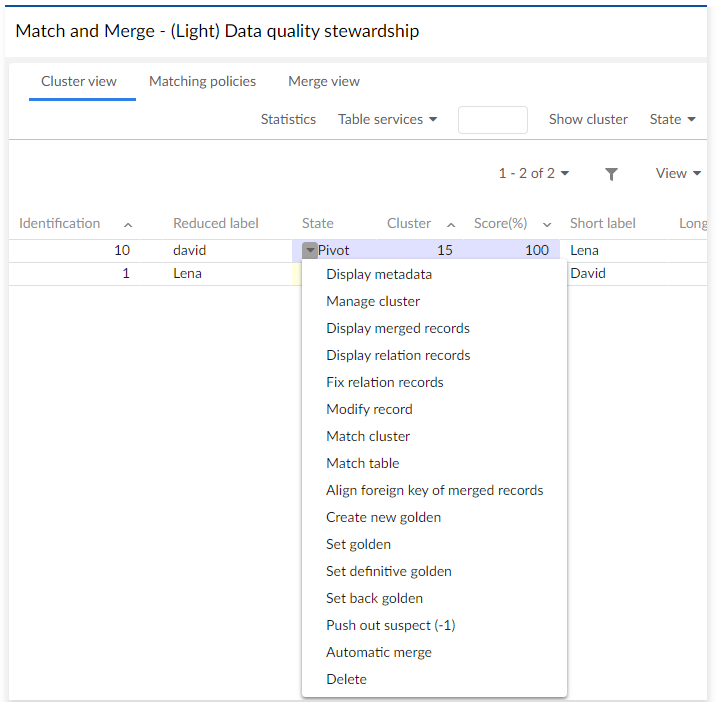Viewport: 716px width, 709px height.
Task: Choose Manage cluster from the menu
Action: (373, 302)
